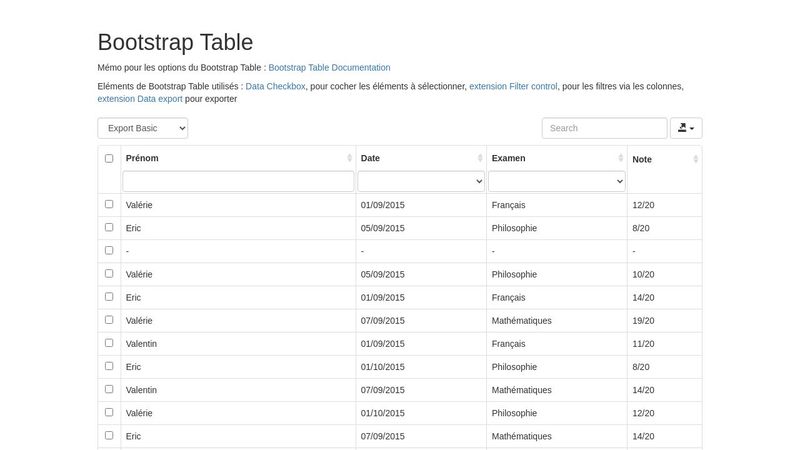Open Bootstrap Table Documentation link
This screenshot has width=800, height=450.
329,68
